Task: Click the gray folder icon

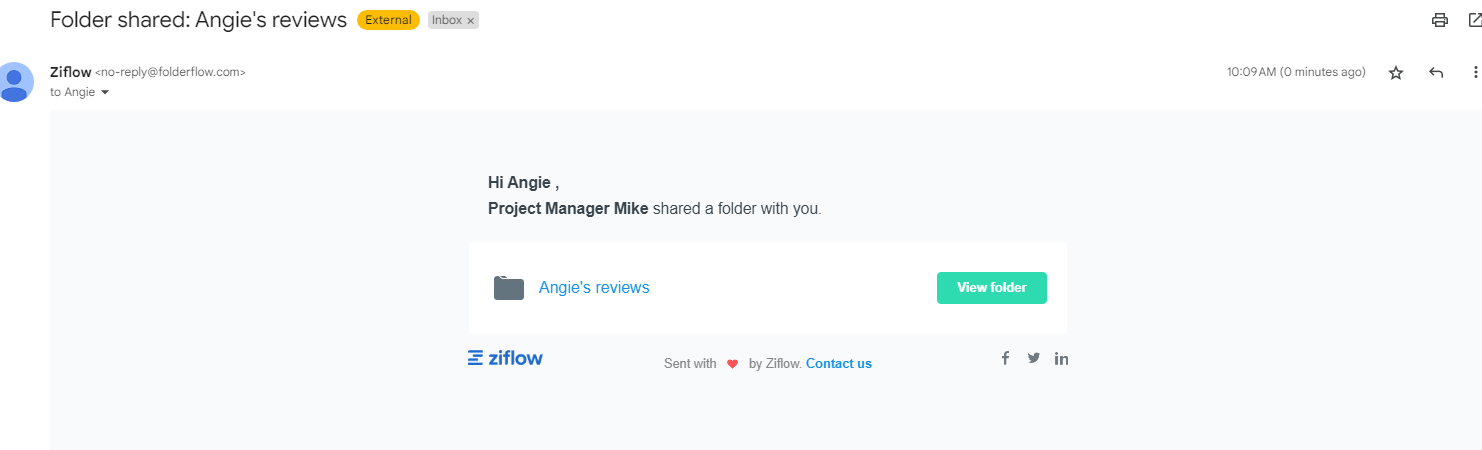Action: (509, 288)
